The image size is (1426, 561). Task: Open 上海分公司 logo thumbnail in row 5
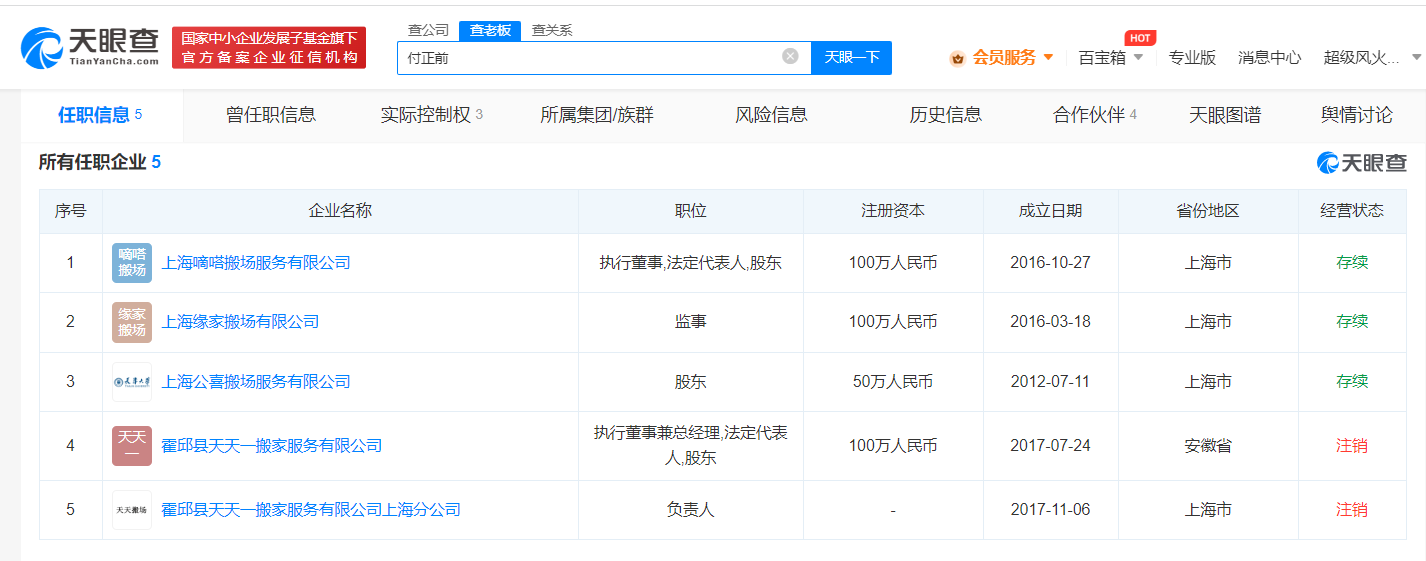(x=132, y=510)
